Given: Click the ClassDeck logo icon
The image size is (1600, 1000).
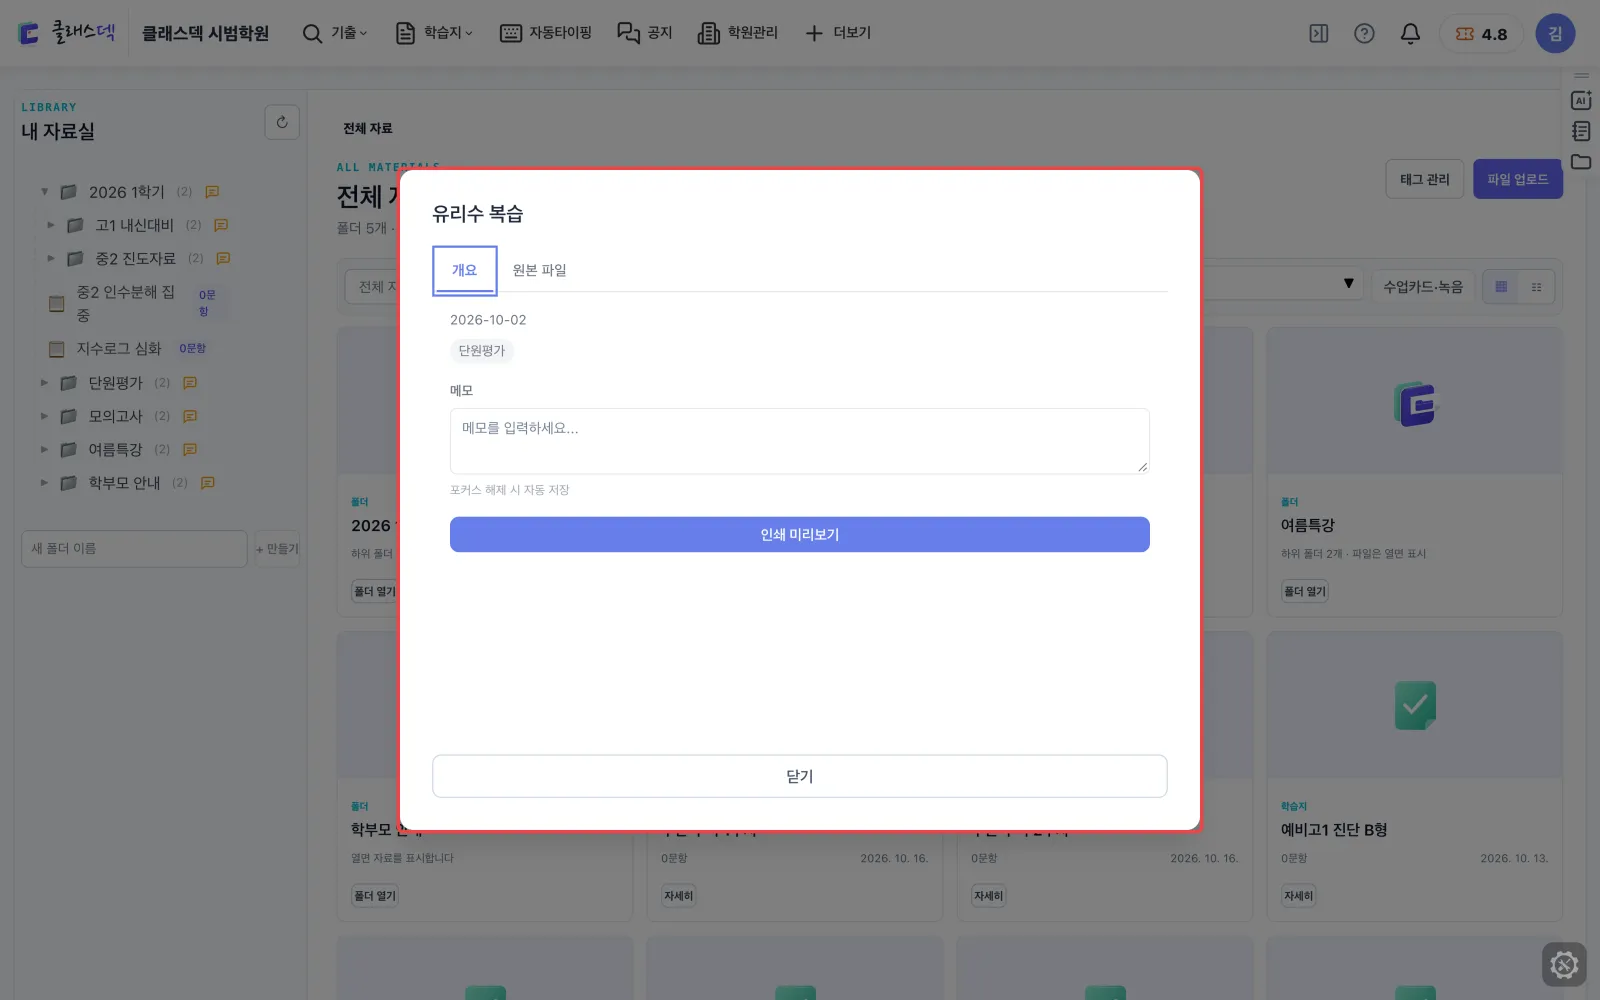Looking at the screenshot, I should [x=29, y=34].
